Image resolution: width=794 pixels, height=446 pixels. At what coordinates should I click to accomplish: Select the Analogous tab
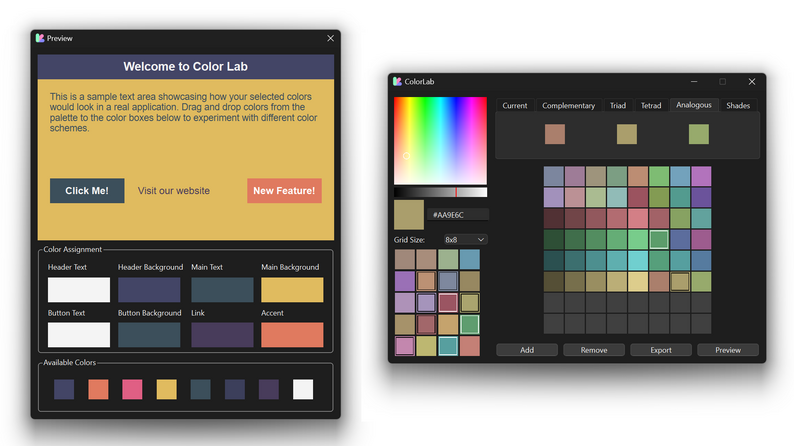point(694,105)
